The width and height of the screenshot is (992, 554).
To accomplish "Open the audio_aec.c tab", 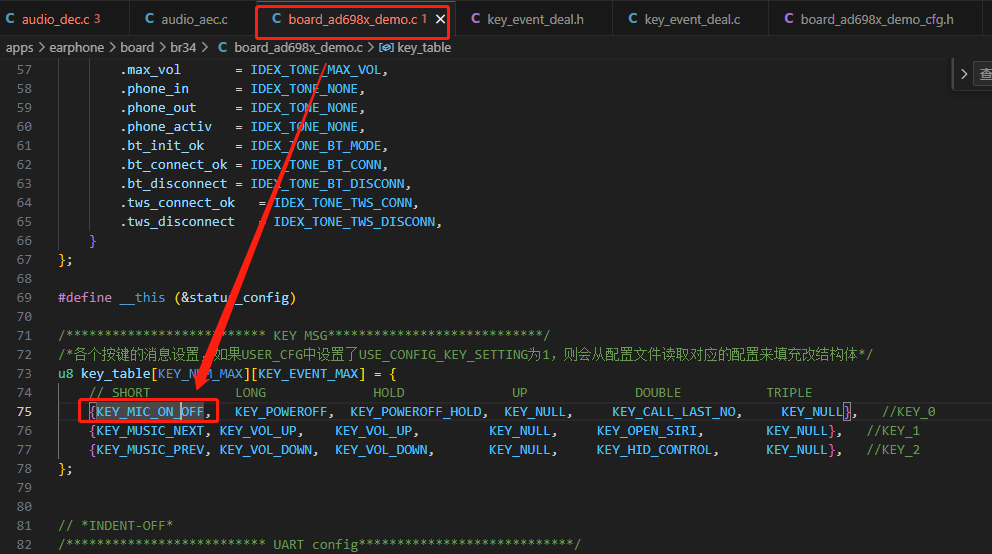I will tap(194, 20).
